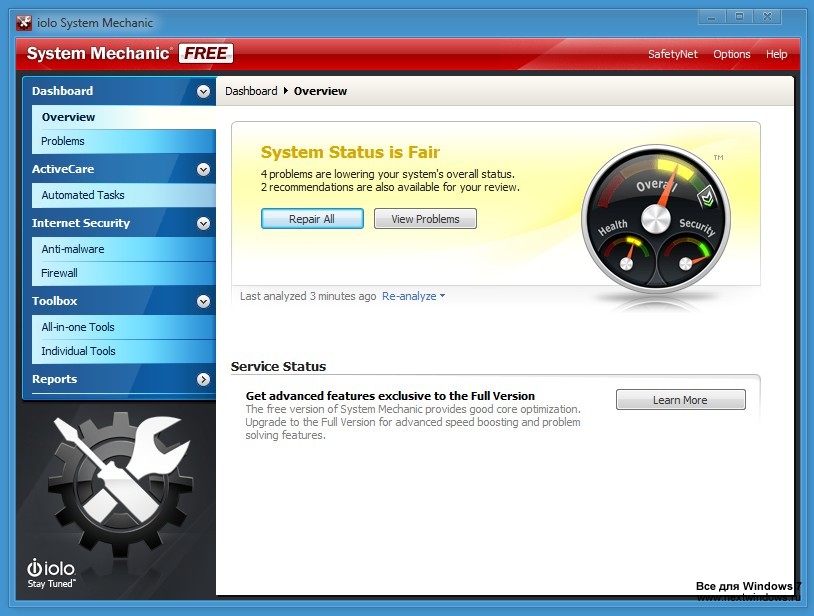Open Automated Tasks page

pos(124,195)
